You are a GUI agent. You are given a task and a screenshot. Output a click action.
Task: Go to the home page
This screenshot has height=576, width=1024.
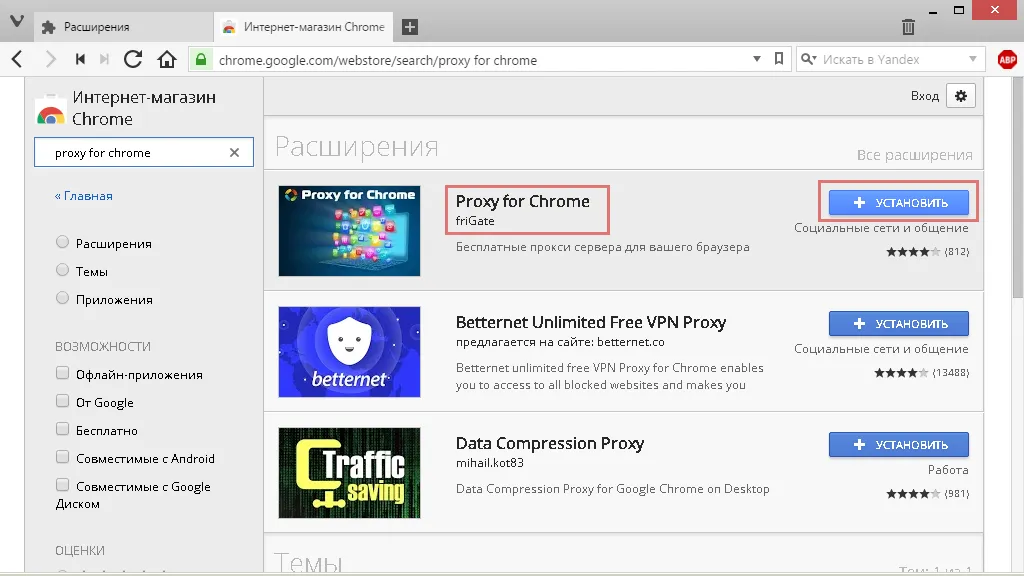(167, 59)
